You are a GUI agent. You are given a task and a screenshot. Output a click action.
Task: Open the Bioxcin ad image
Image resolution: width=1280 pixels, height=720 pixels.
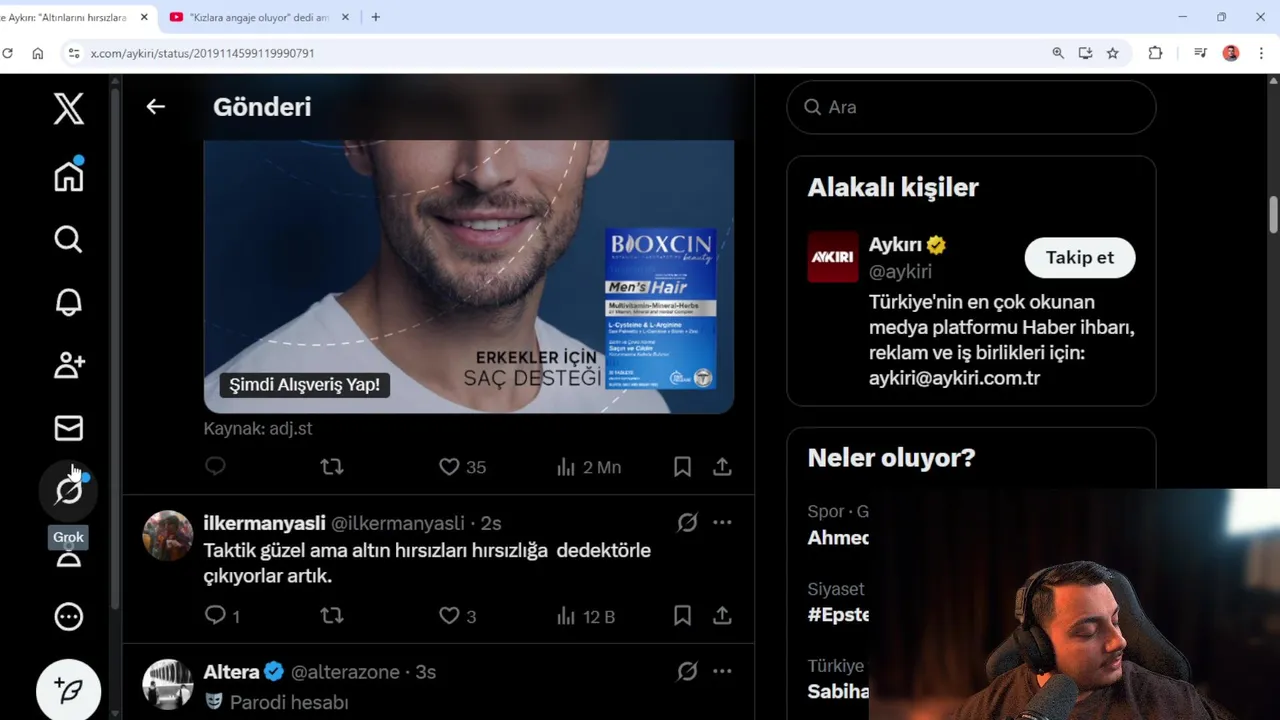point(469,276)
